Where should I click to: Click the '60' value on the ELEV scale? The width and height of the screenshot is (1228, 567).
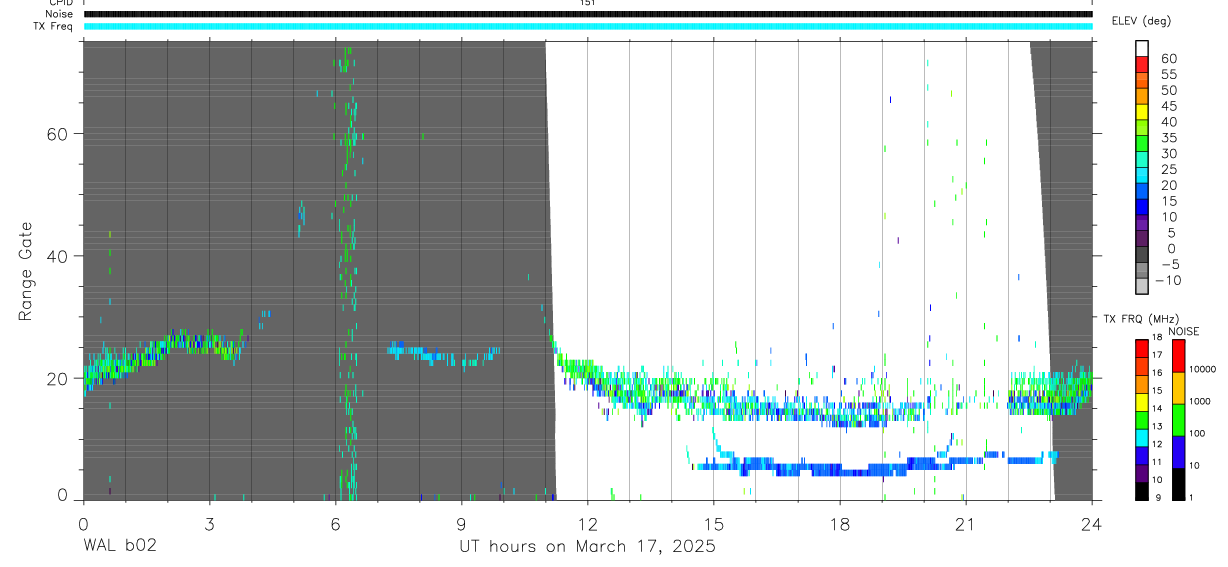pos(1168,58)
